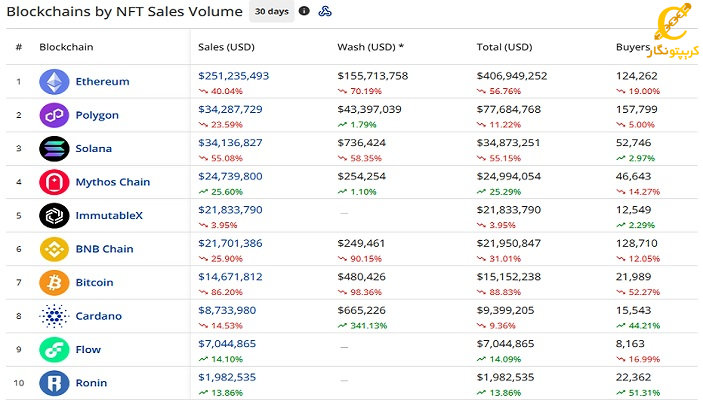Viewport: 703px width, 400px height.
Task: Click the # rank column header
Action: point(19,47)
